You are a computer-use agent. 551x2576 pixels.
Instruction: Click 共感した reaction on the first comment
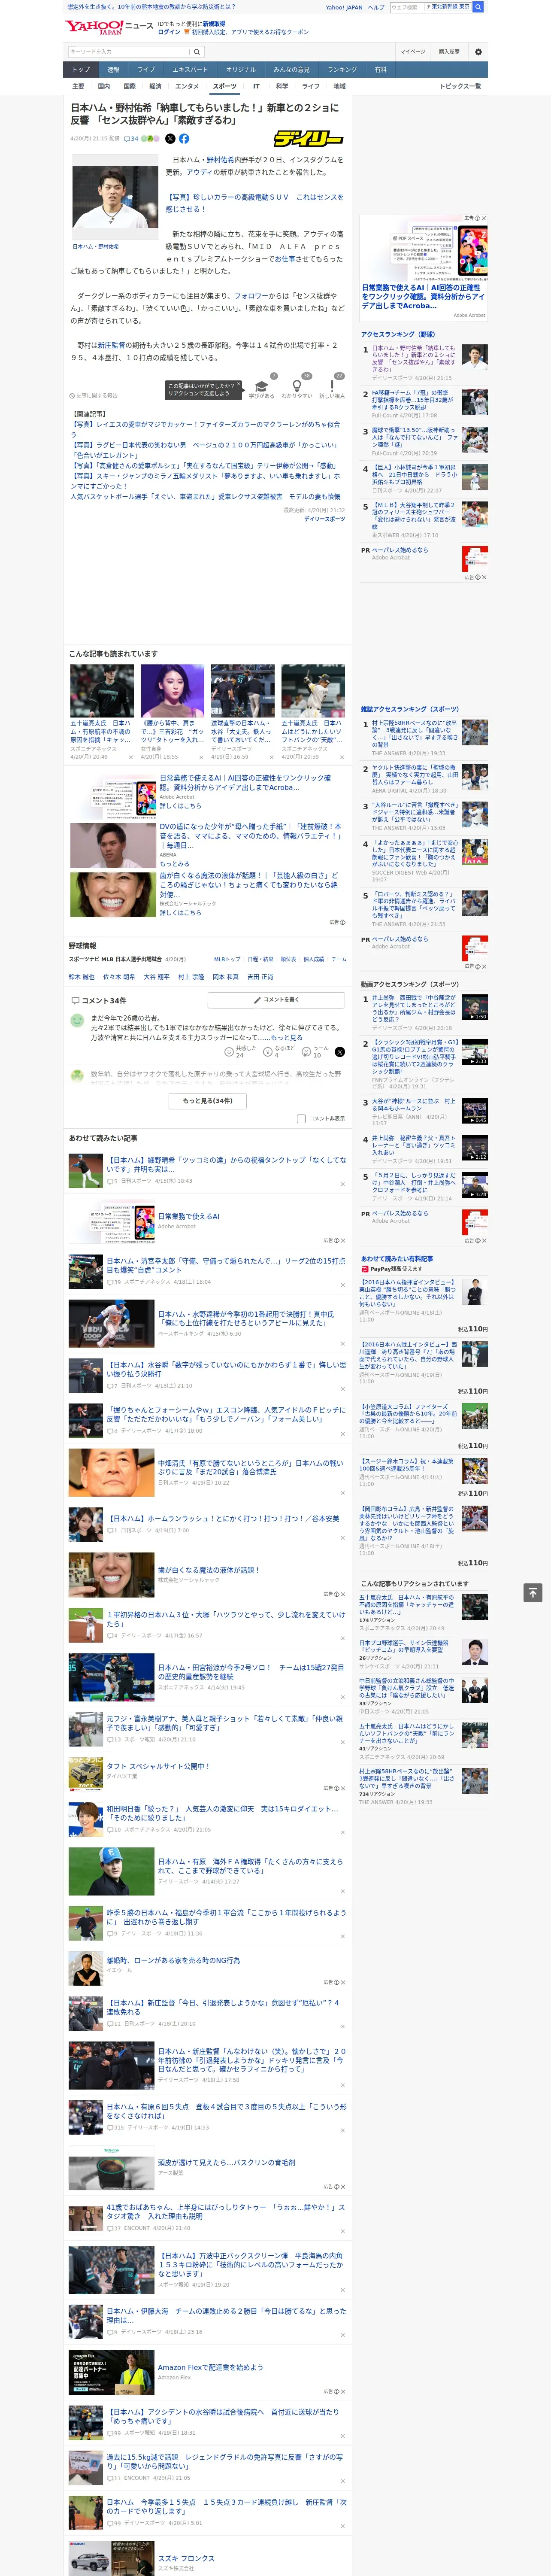tap(240, 1051)
